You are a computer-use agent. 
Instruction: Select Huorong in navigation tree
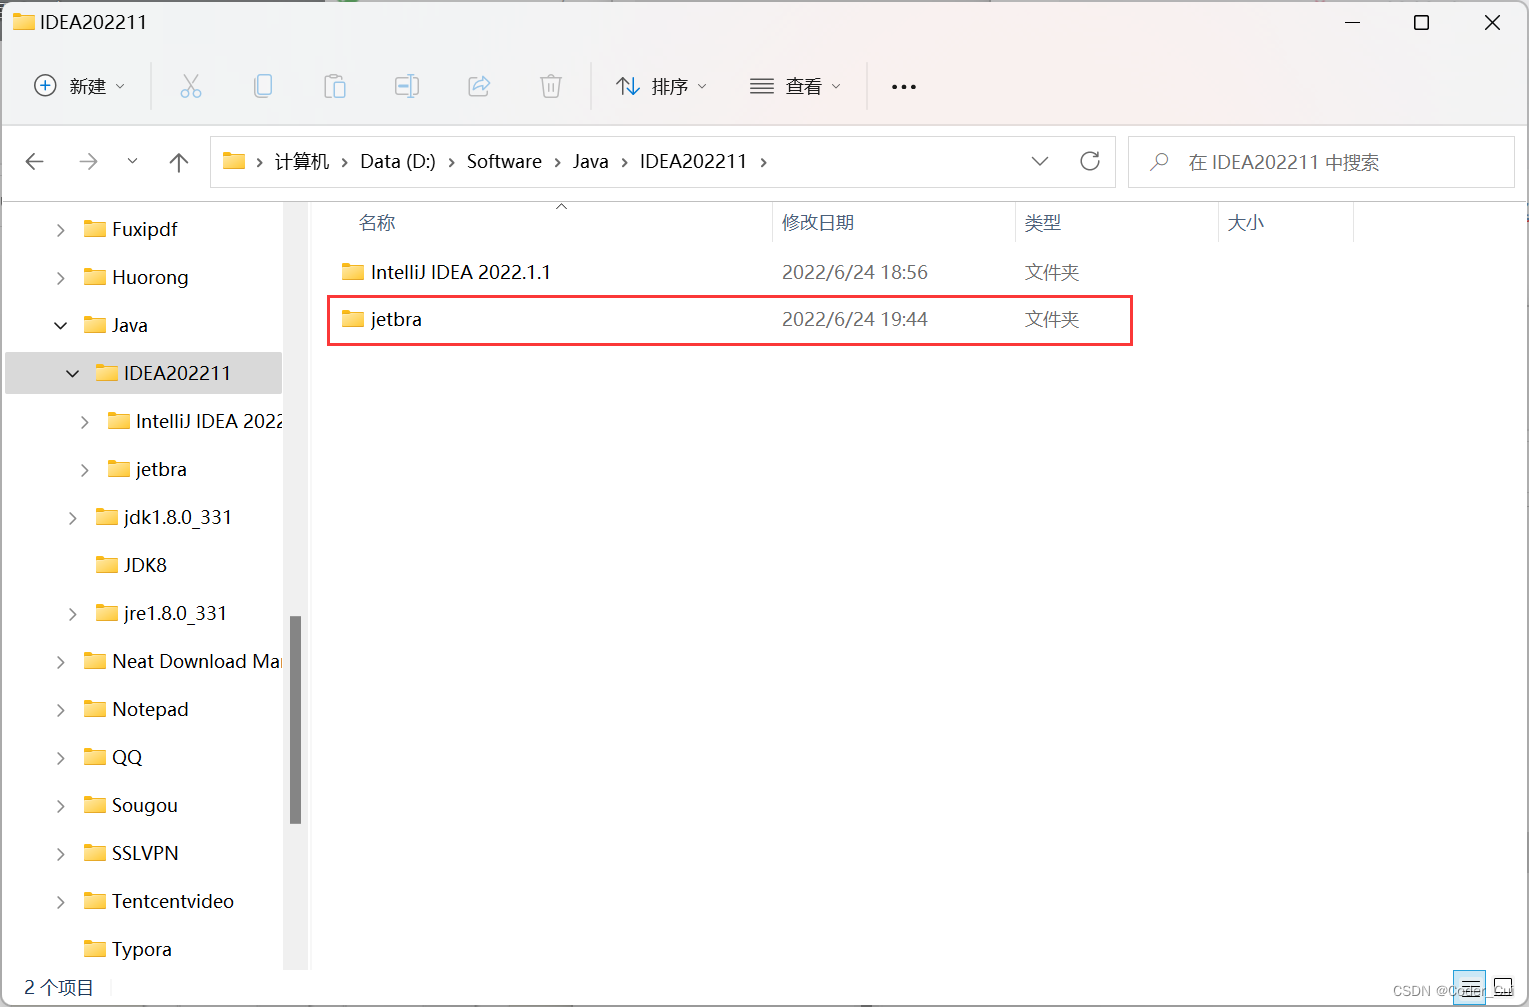coord(150,277)
